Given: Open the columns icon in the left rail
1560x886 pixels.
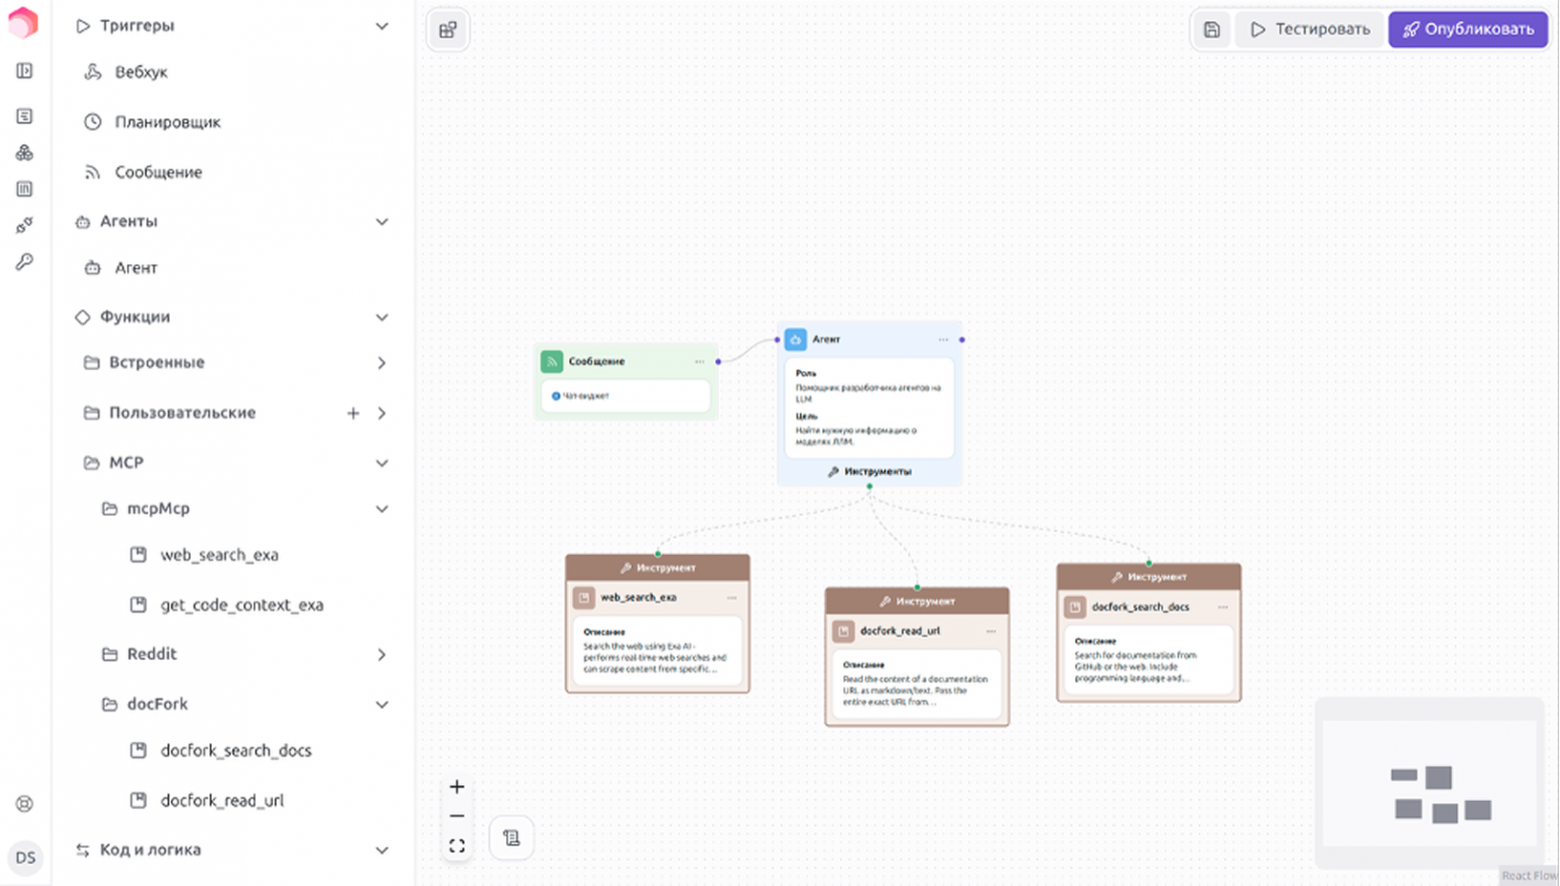Looking at the screenshot, I should coord(25,189).
